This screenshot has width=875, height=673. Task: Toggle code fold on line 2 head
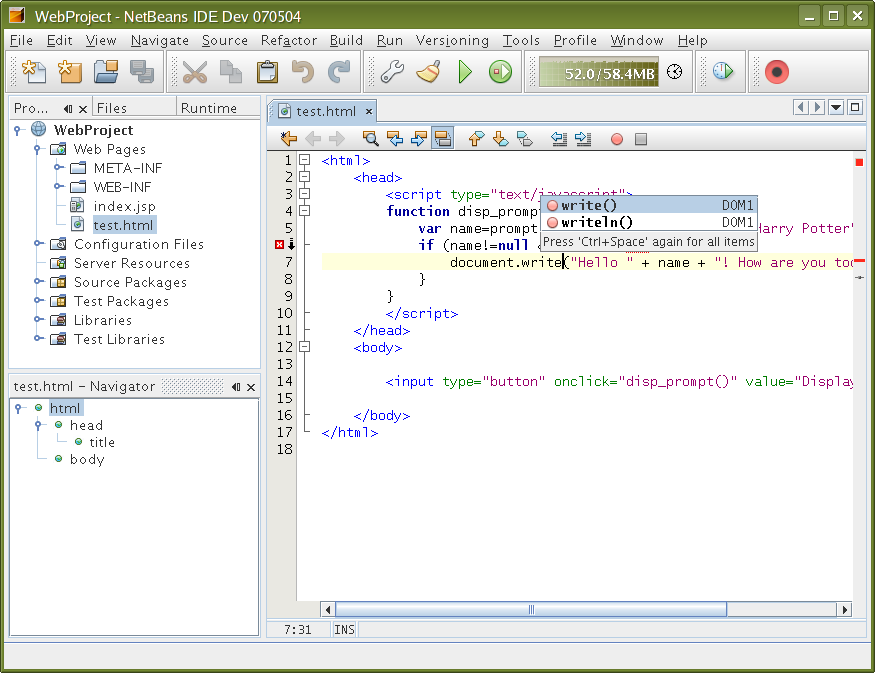(305, 176)
